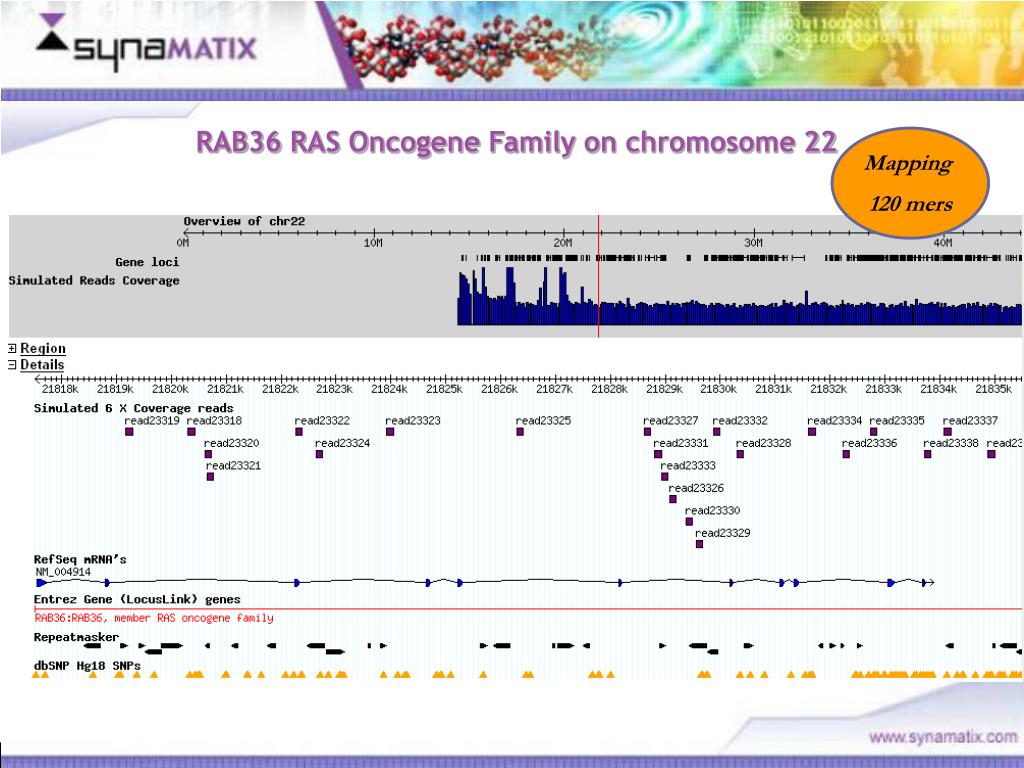
Task: Click the Repeatmasker track heading
Action: [x=76, y=637]
